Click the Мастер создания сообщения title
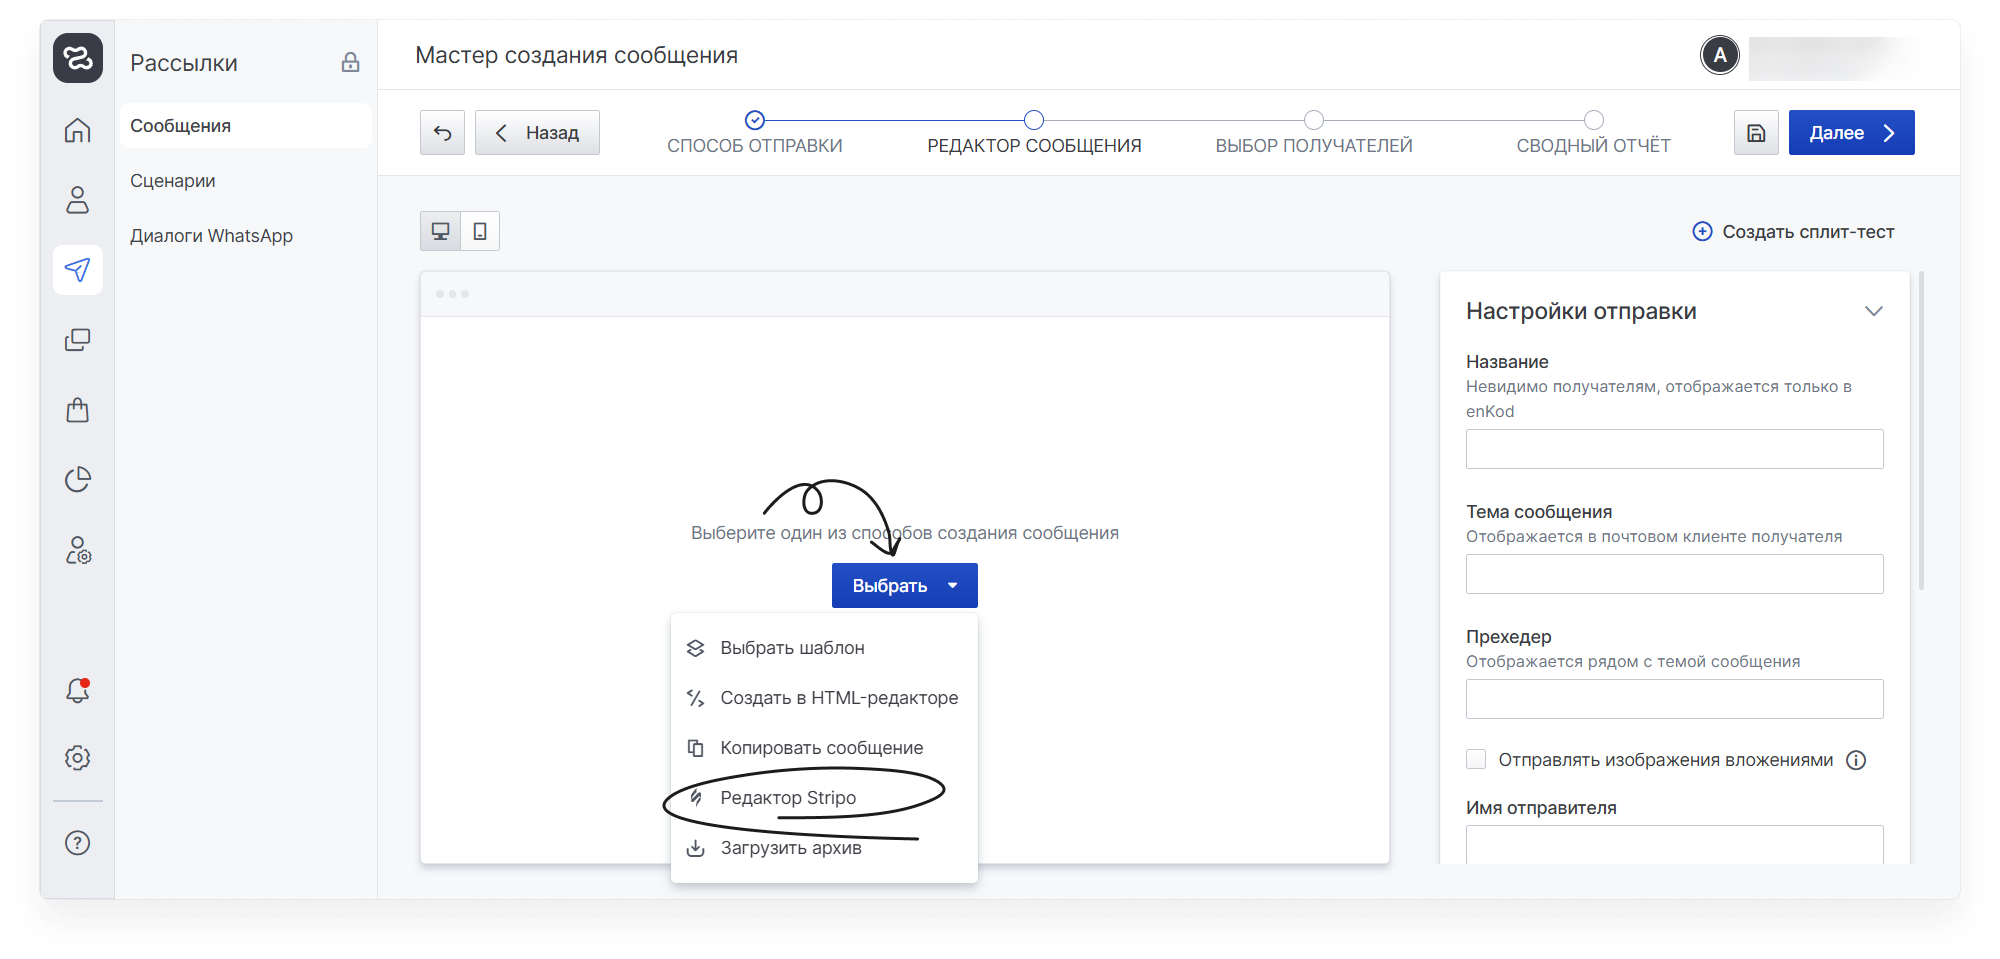Viewport: 2000px width, 959px height. 577,55
